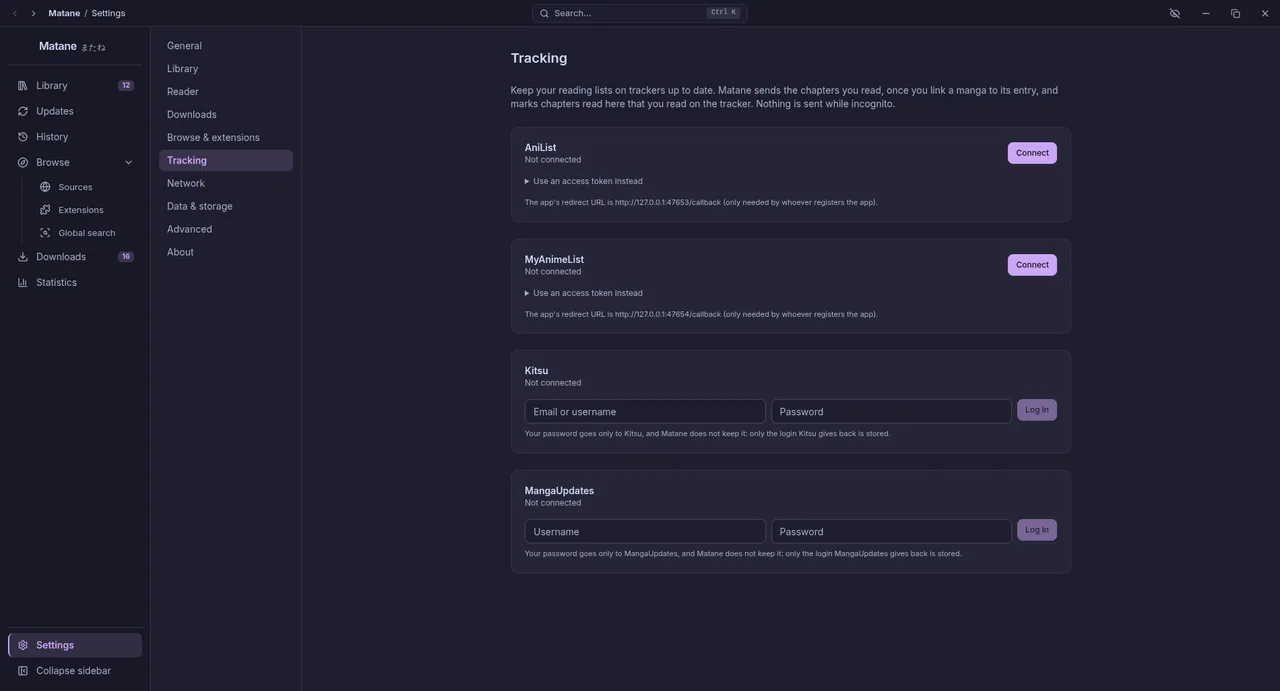Click Matane breadcrumb link
The width and height of the screenshot is (1280, 691).
point(64,13)
